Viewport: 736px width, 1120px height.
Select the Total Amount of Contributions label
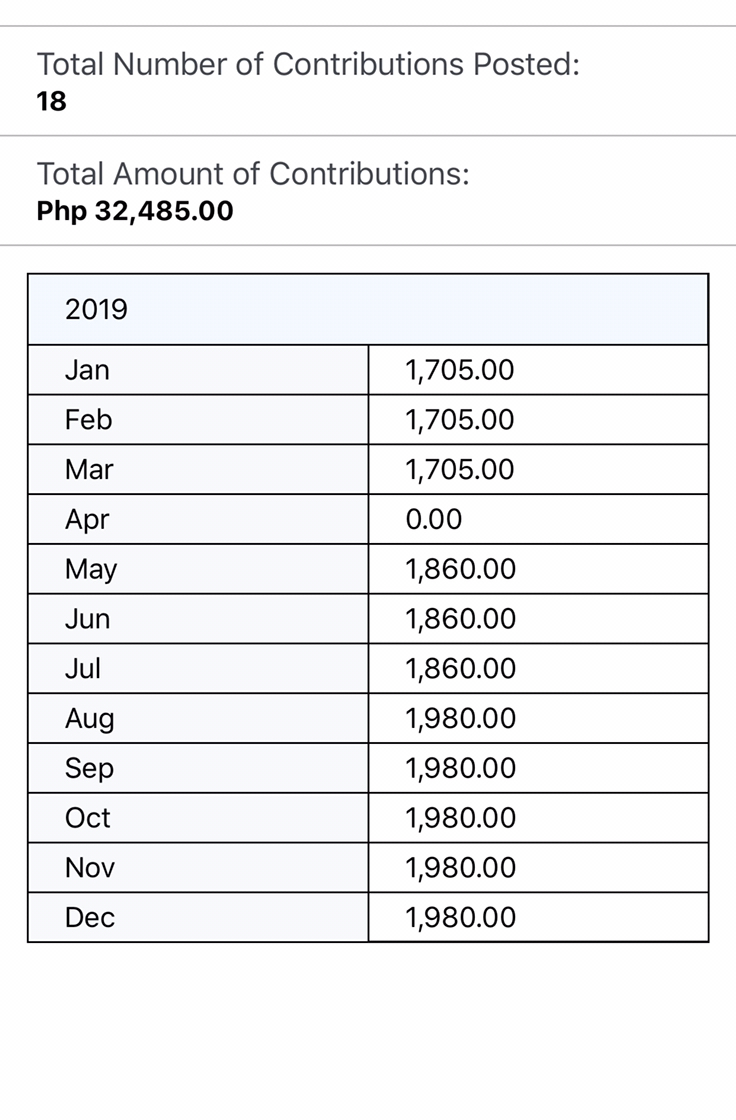coord(253,174)
